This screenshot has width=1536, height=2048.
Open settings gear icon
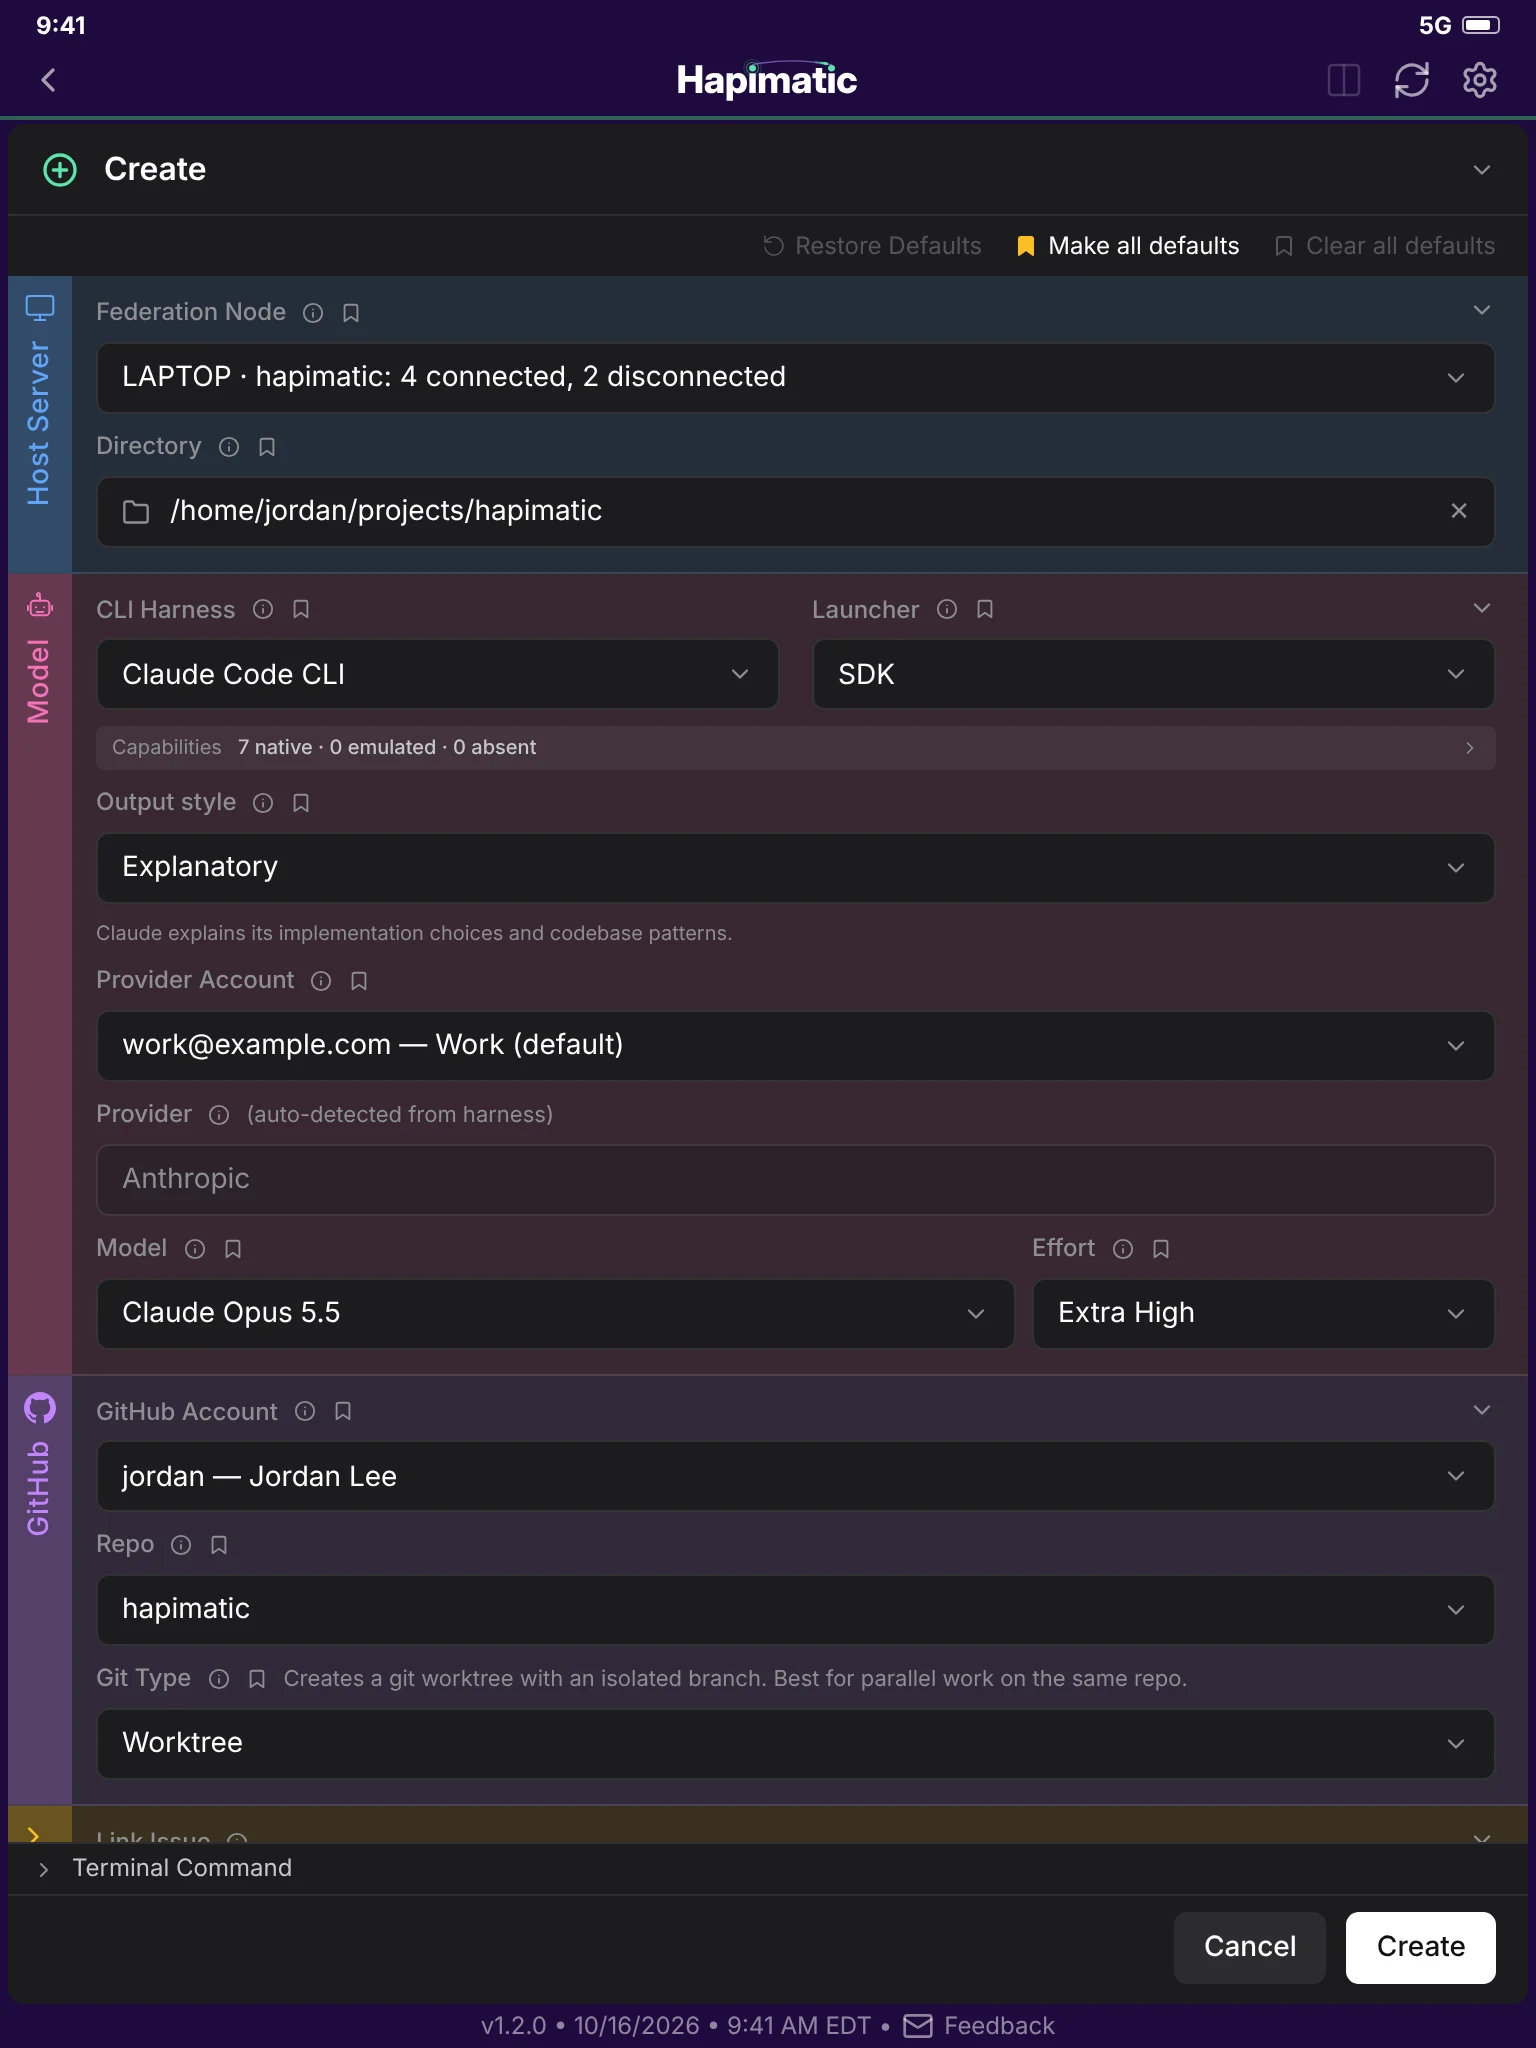[x=1479, y=80]
